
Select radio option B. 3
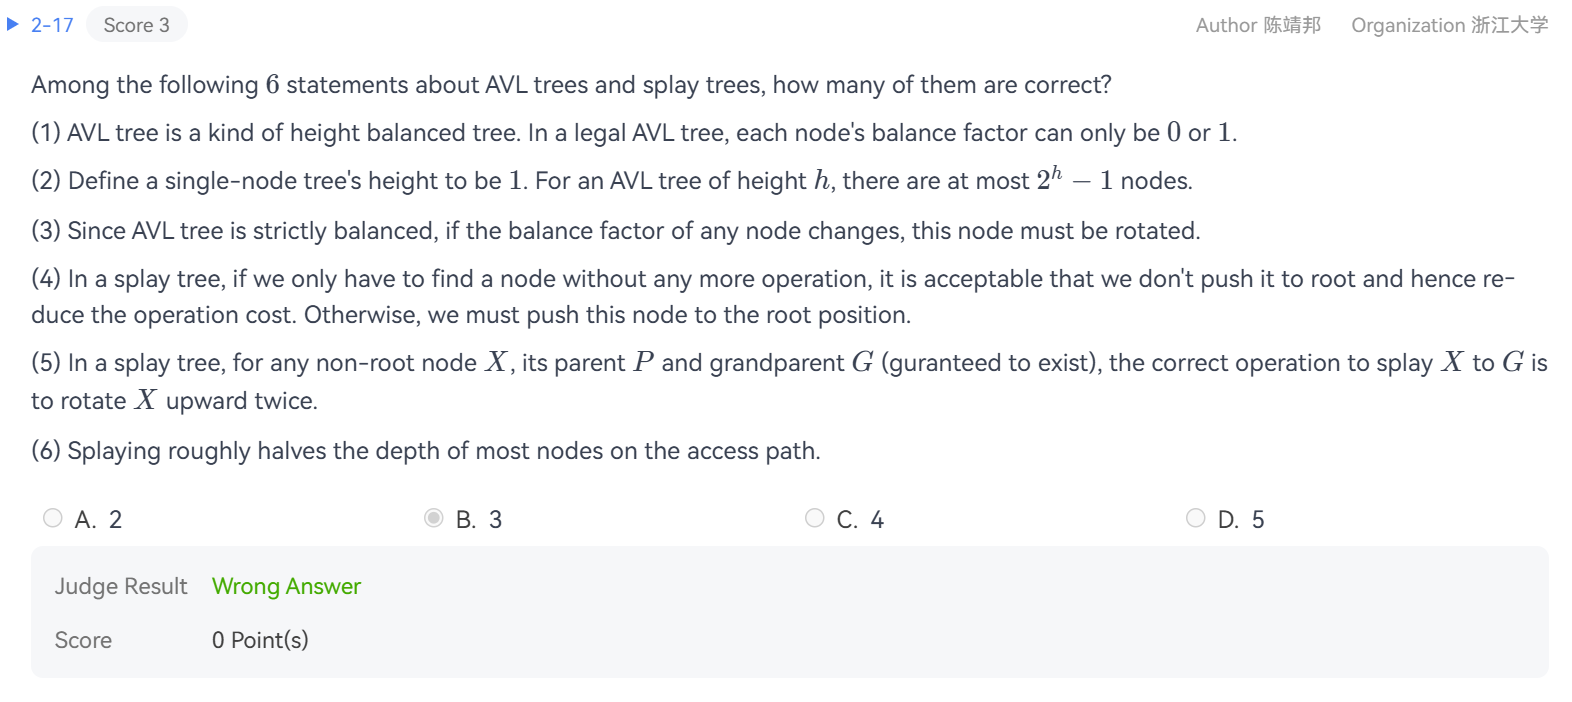click(434, 518)
